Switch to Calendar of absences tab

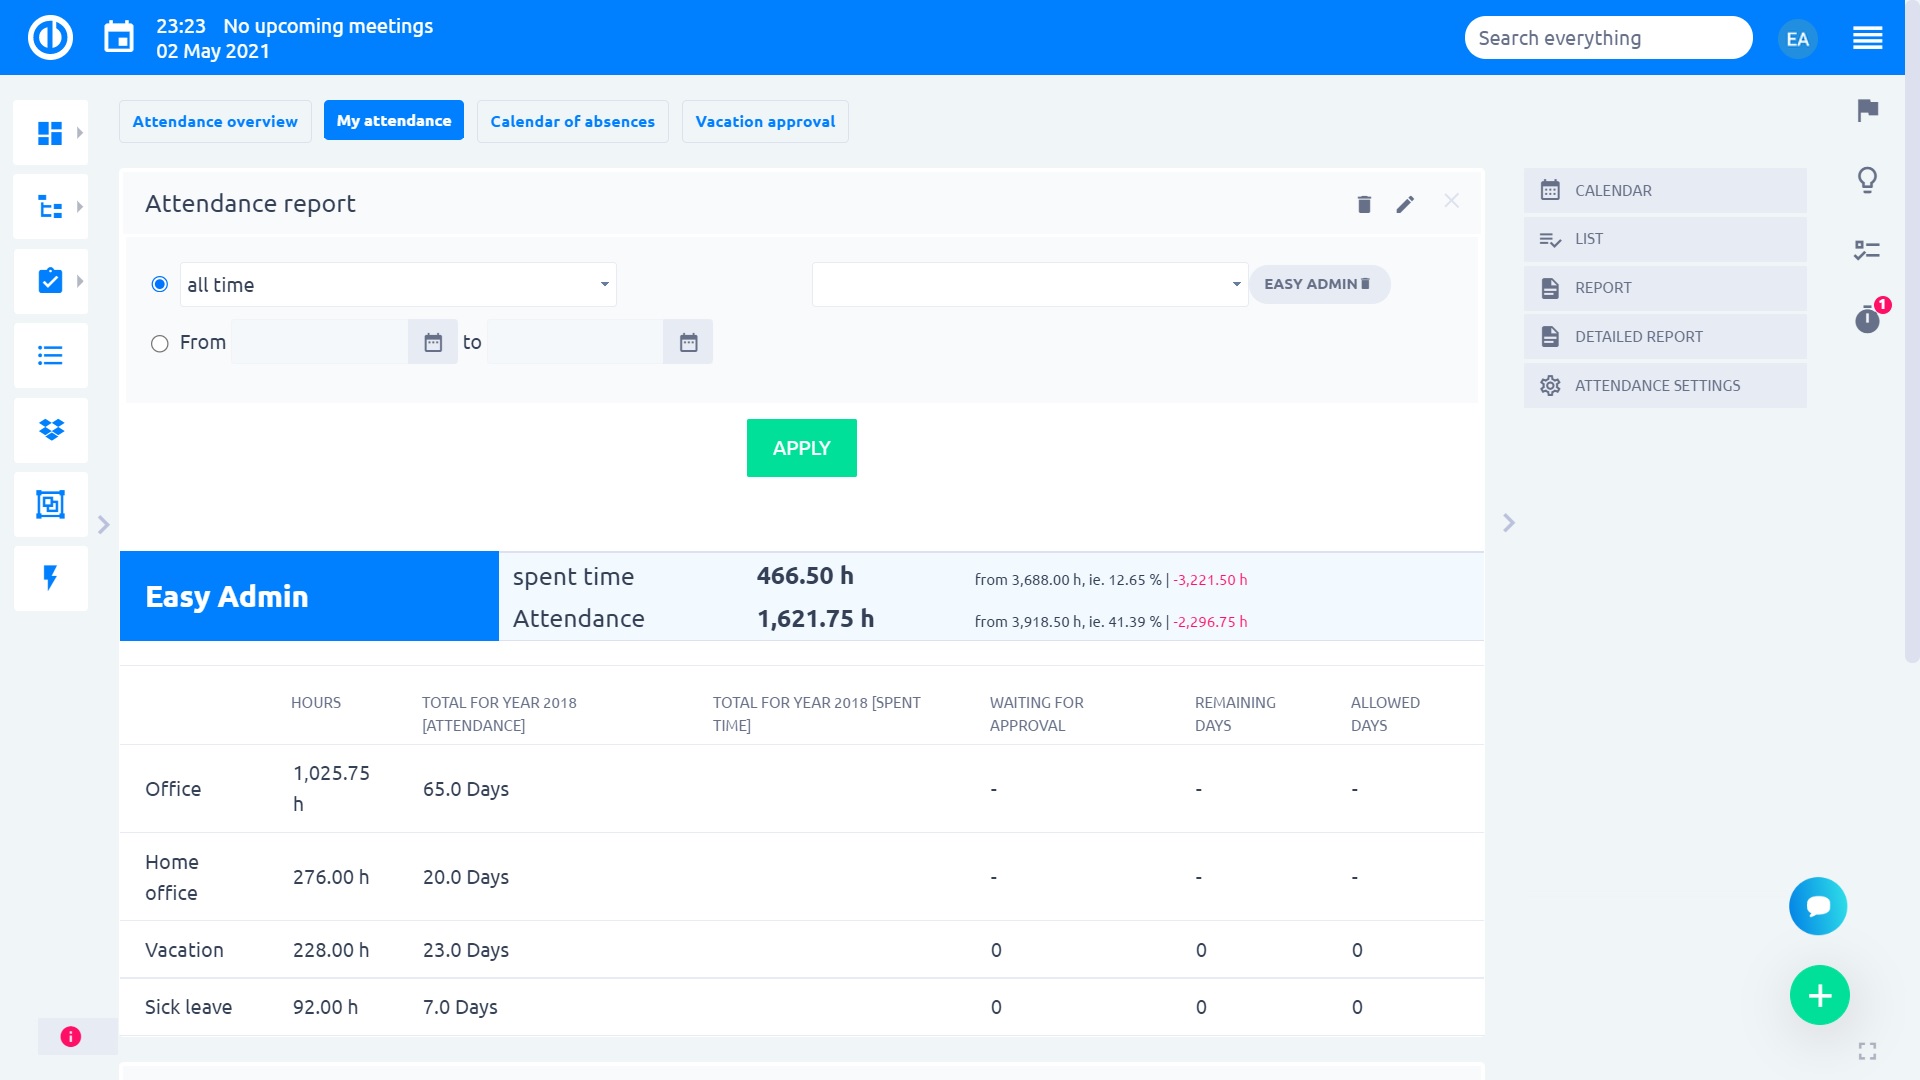[x=572, y=122]
